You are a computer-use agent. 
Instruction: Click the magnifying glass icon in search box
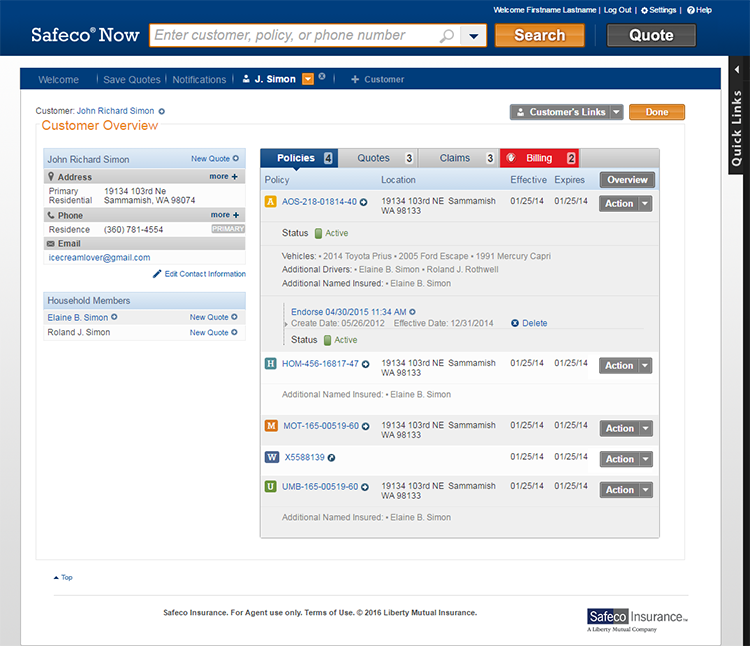(x=446, y=35)
